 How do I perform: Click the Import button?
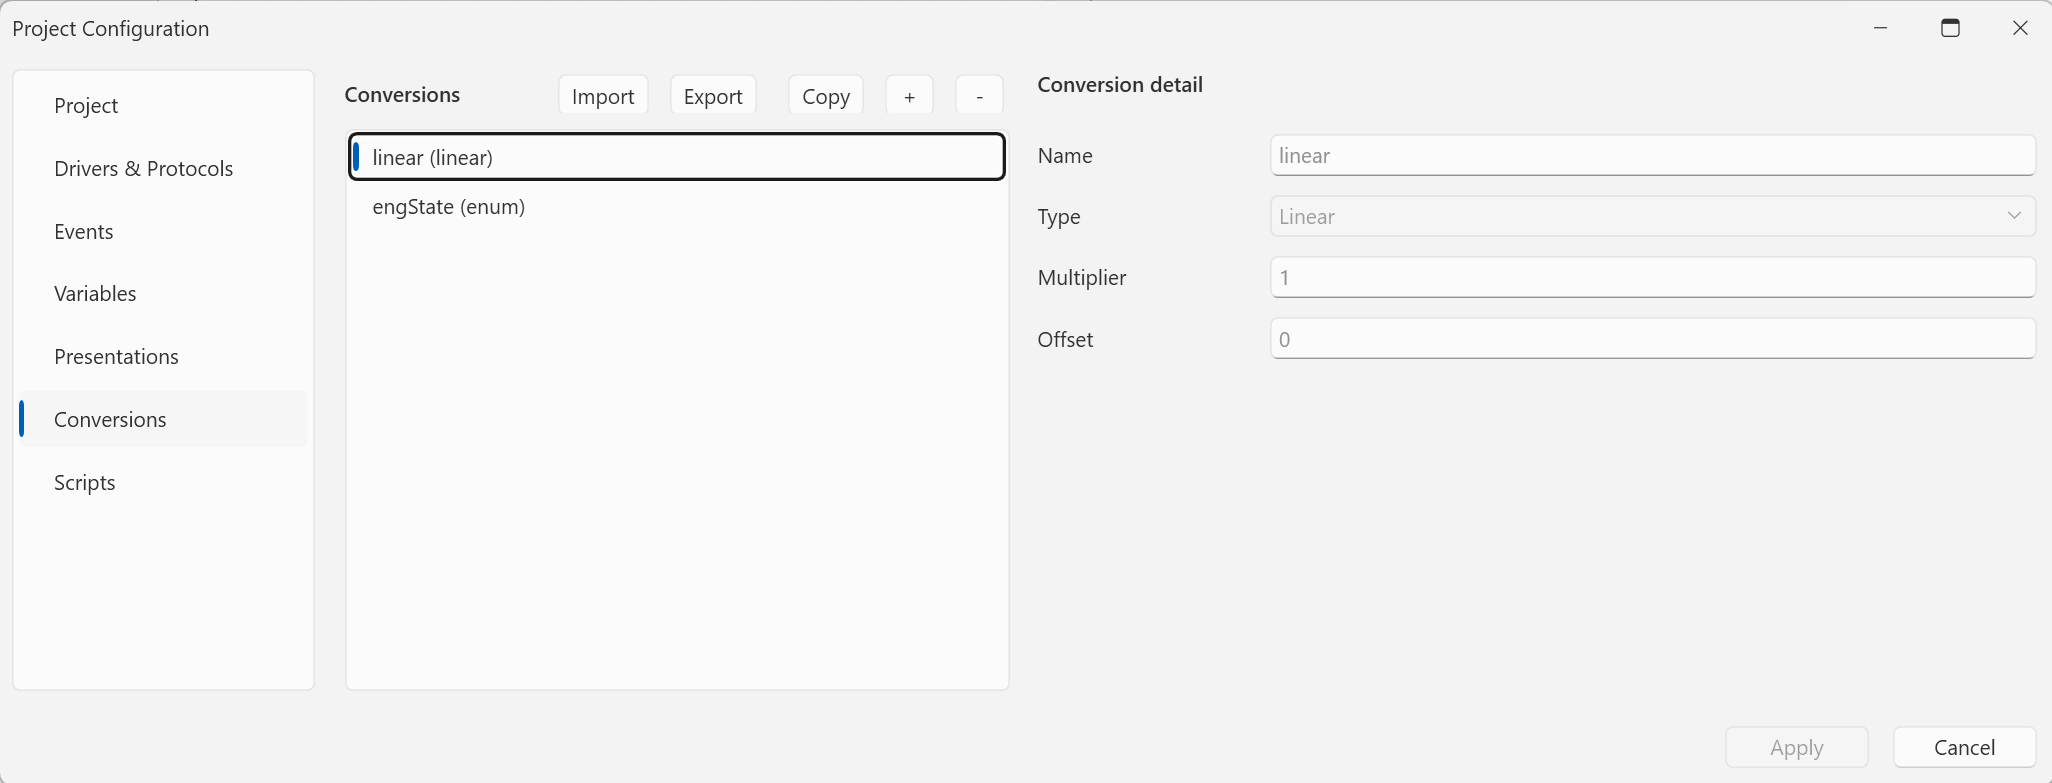tap(603, 96)
